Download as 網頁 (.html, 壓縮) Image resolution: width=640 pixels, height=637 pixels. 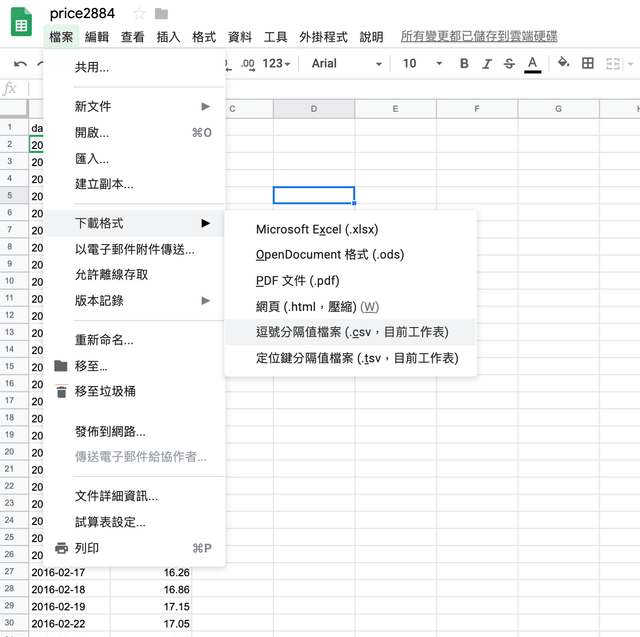tap(351, 306)
